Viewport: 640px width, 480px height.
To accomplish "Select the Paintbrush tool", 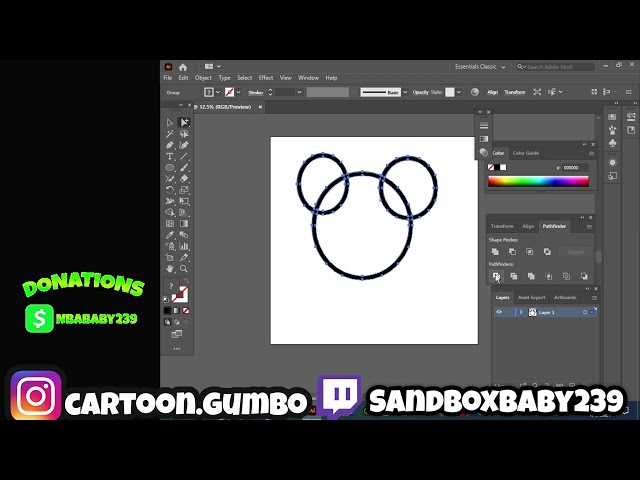I will tap(184, 167).
